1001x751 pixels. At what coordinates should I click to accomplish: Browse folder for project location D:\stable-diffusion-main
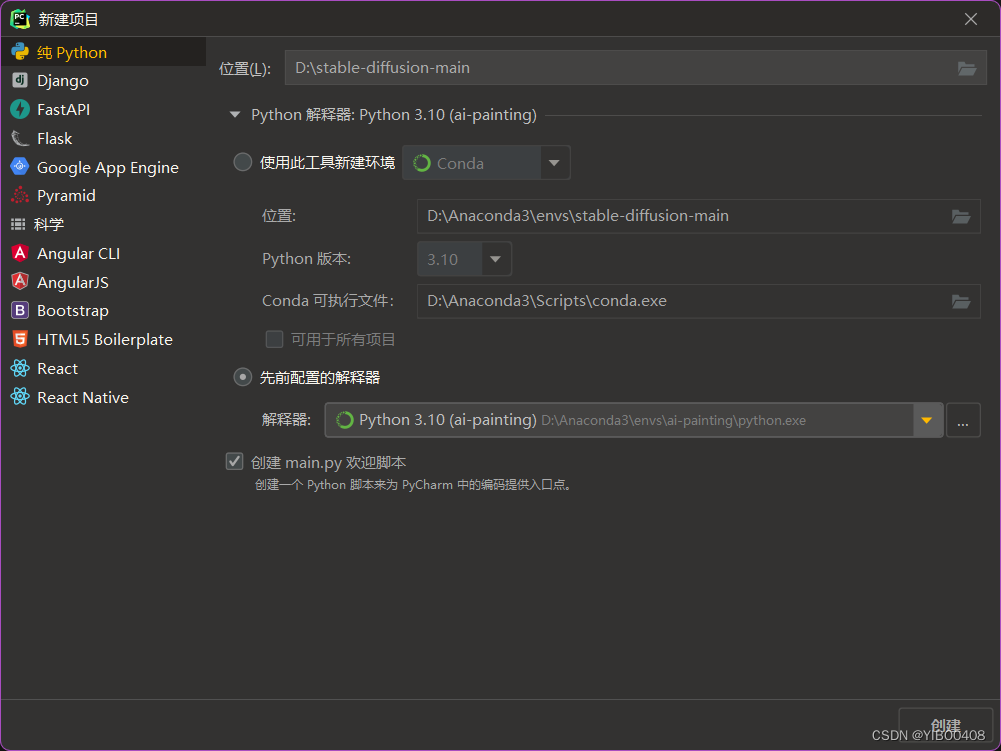967,68
